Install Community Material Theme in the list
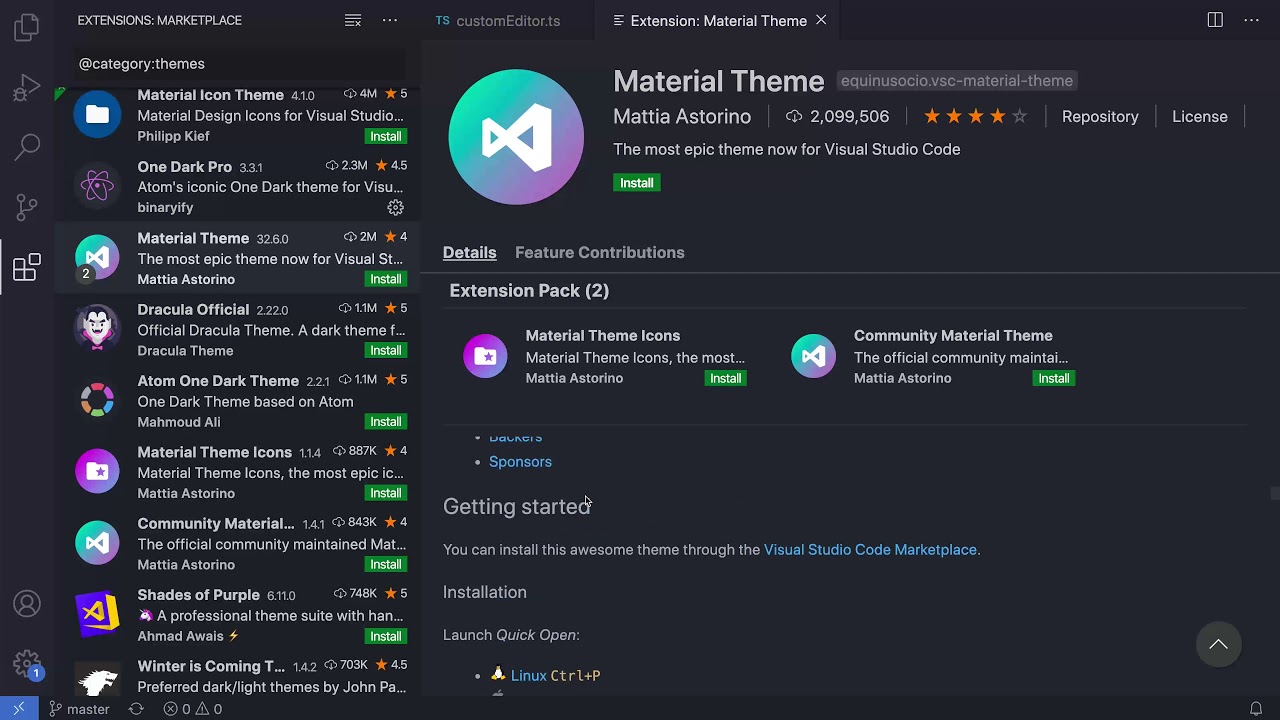The image size is (1280, 720). click(385, 564)
